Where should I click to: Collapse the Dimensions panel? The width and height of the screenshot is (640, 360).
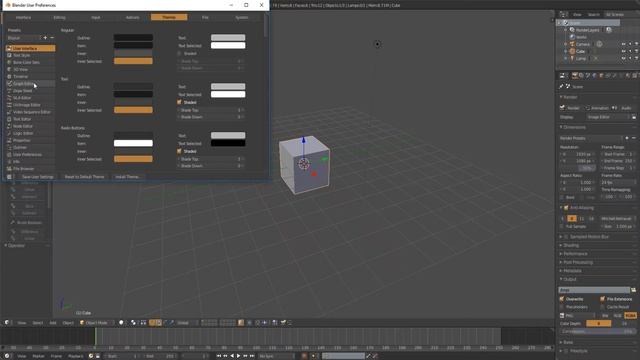tap(574, 127)
